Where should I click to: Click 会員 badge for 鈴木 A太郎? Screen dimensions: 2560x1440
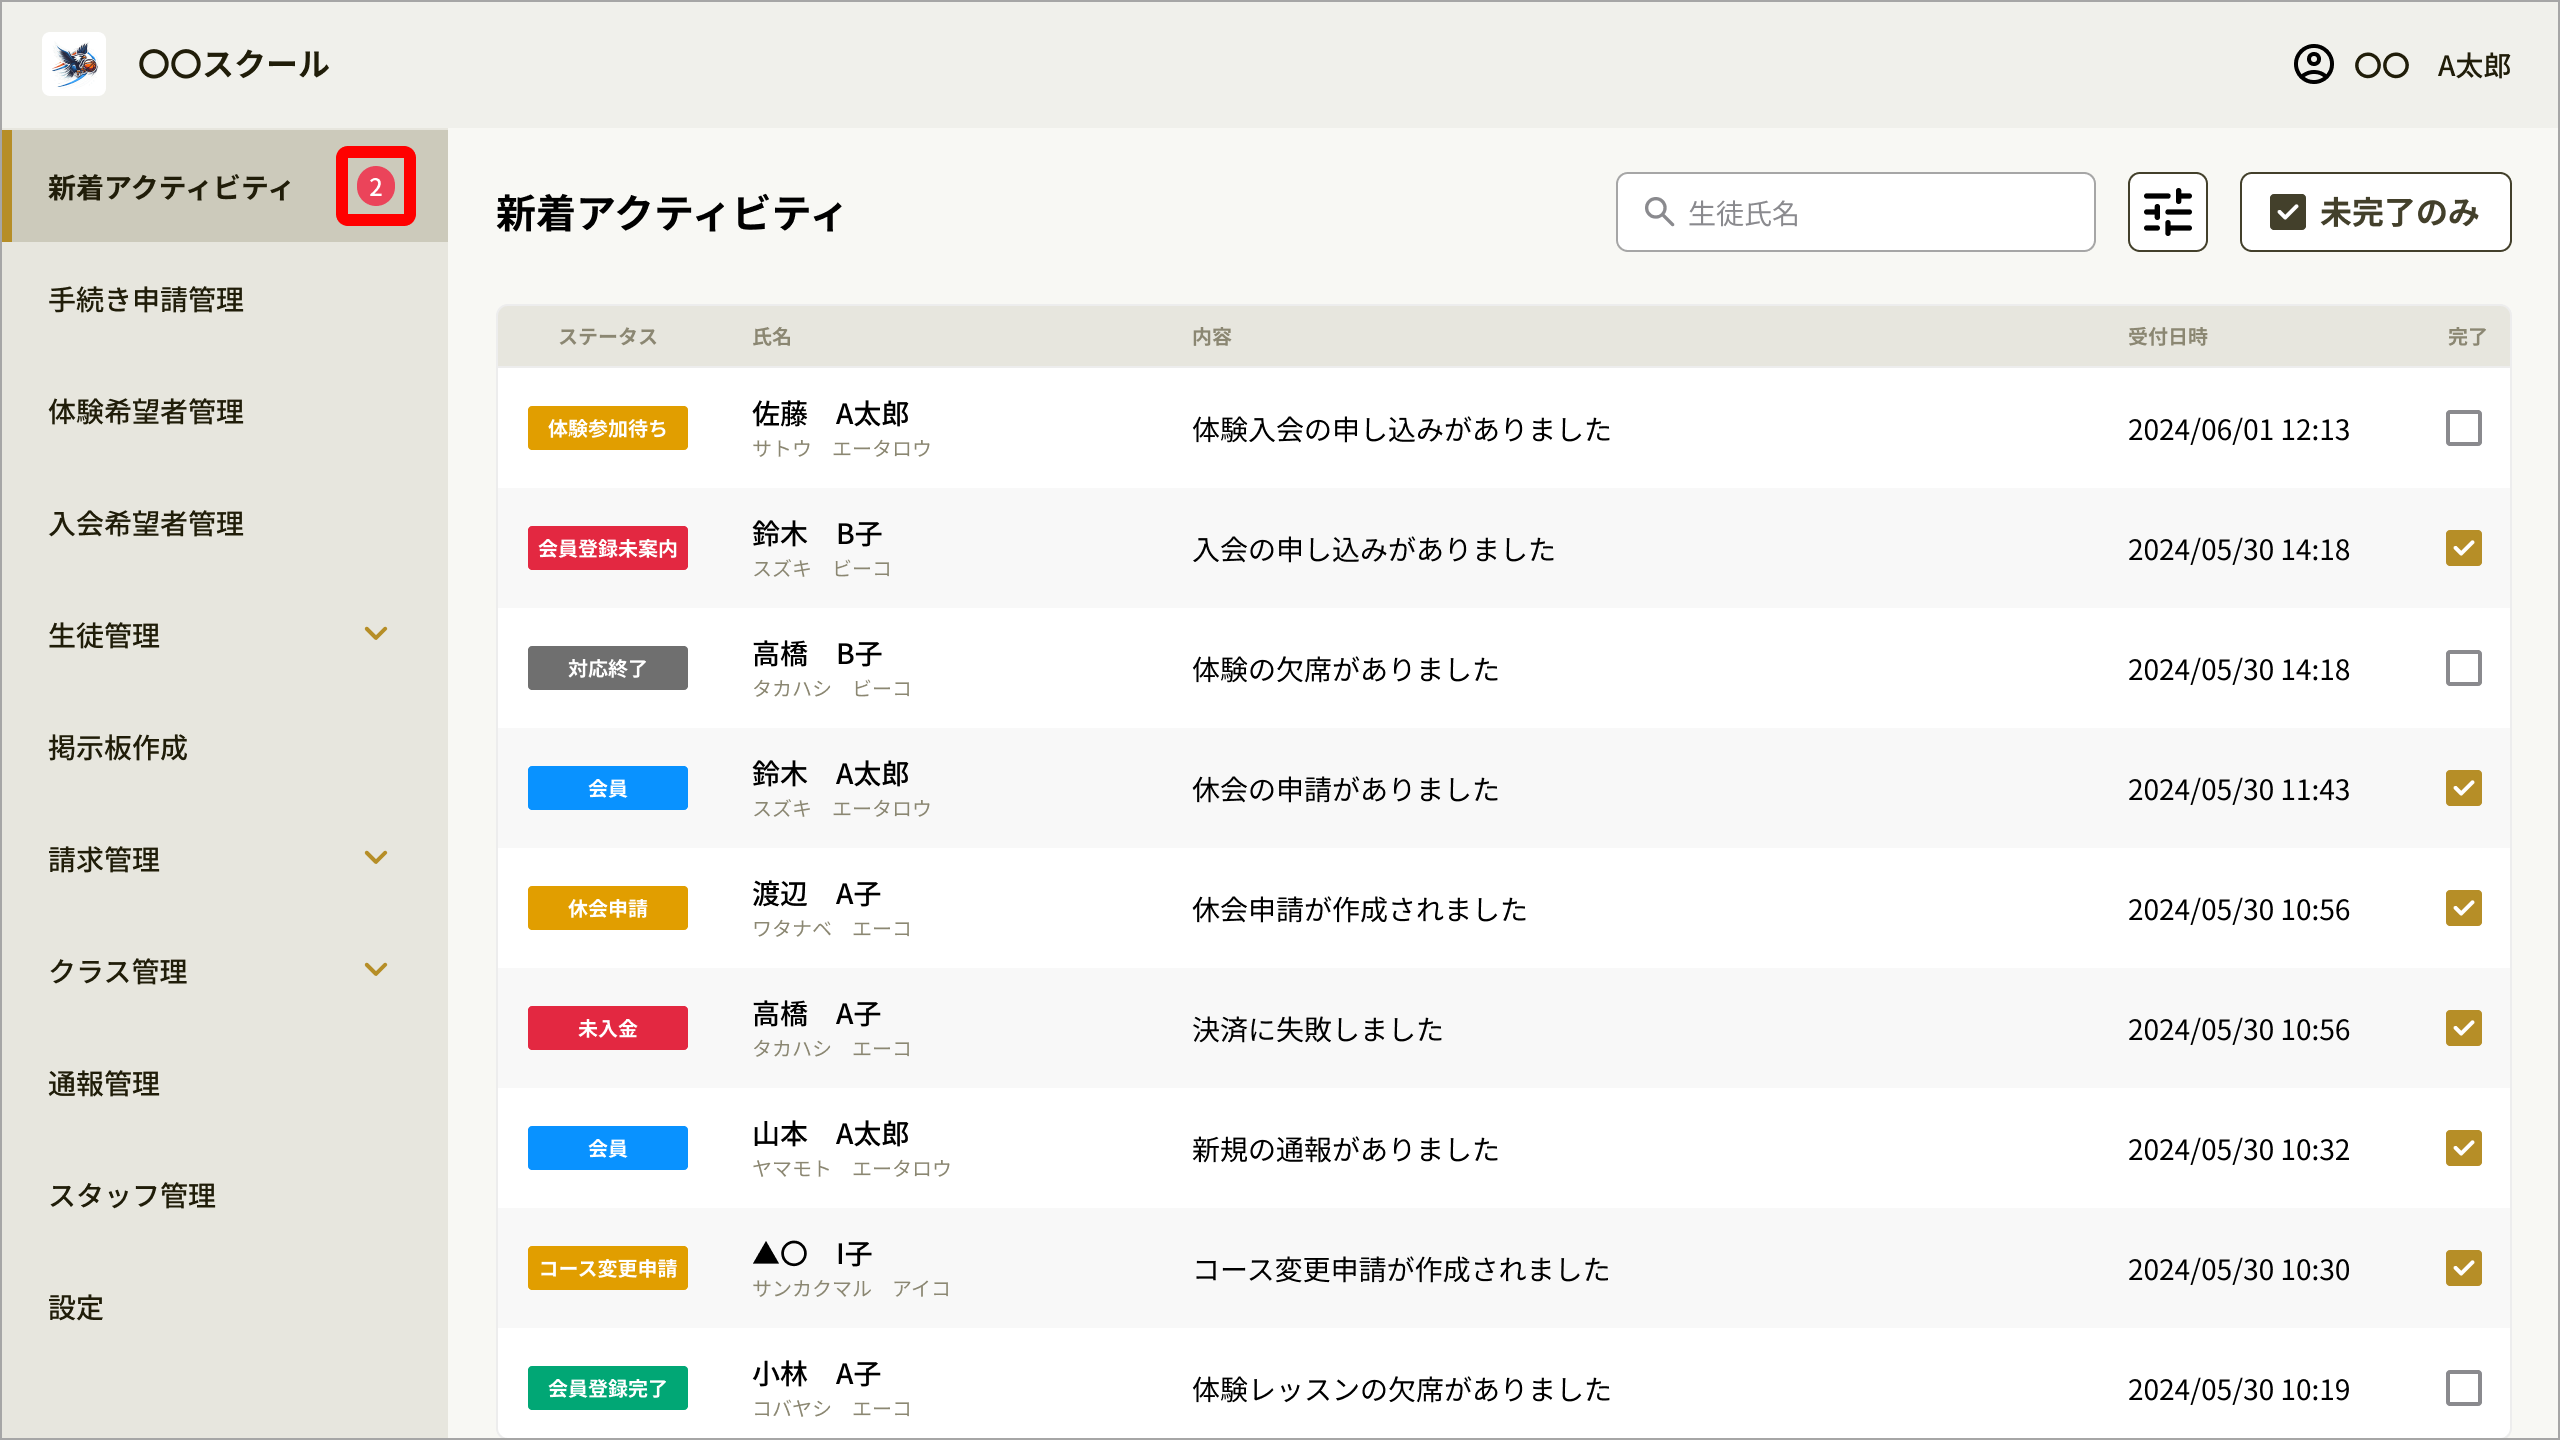point(608,788)
